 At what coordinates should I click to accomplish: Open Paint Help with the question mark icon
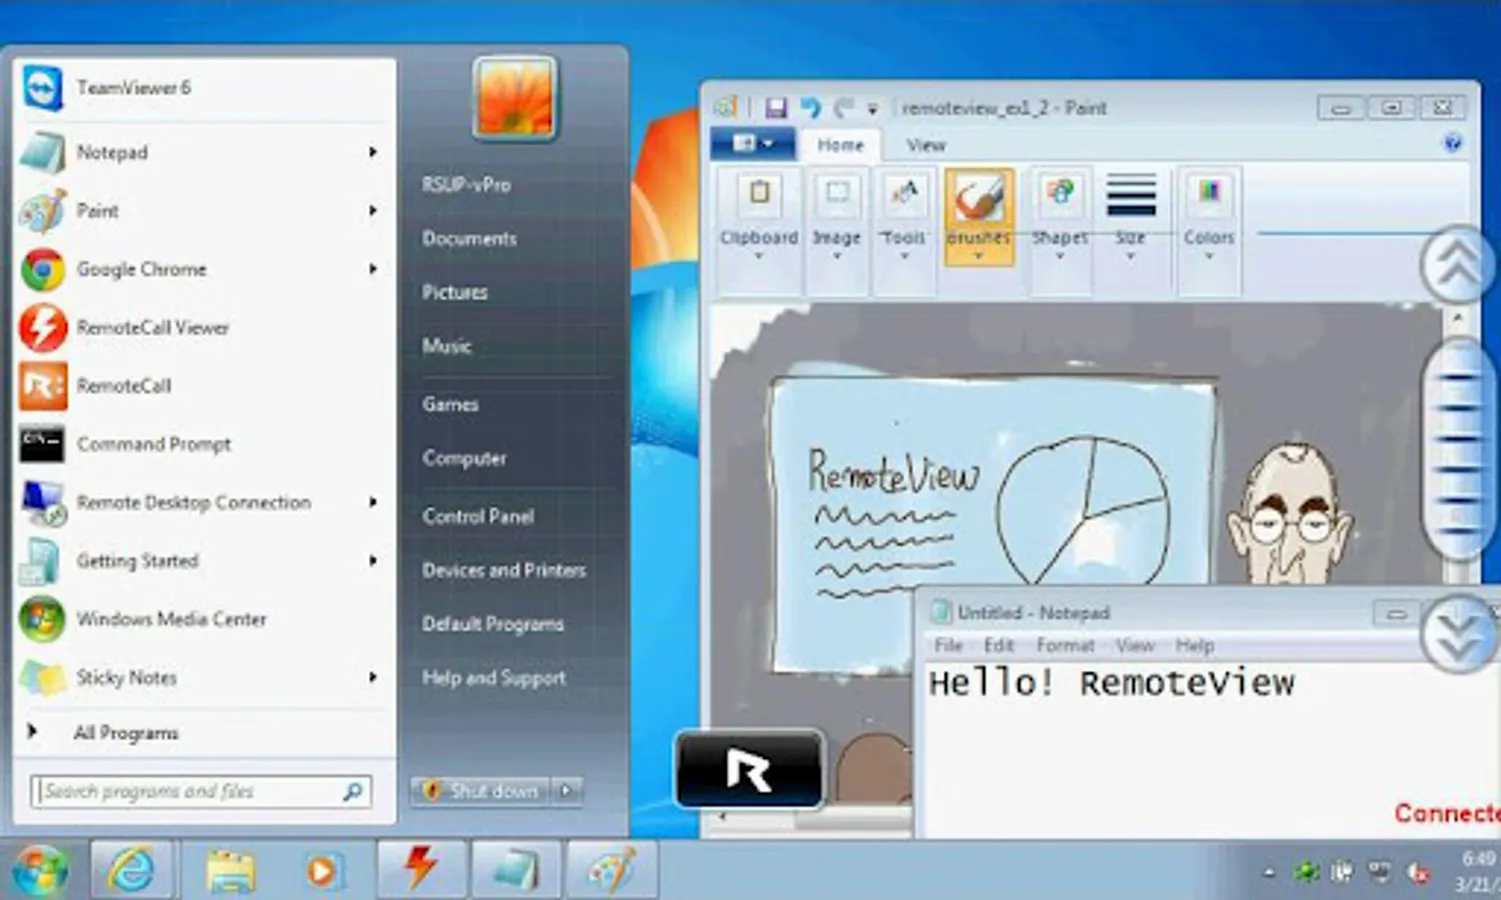tap(1453, 144)
